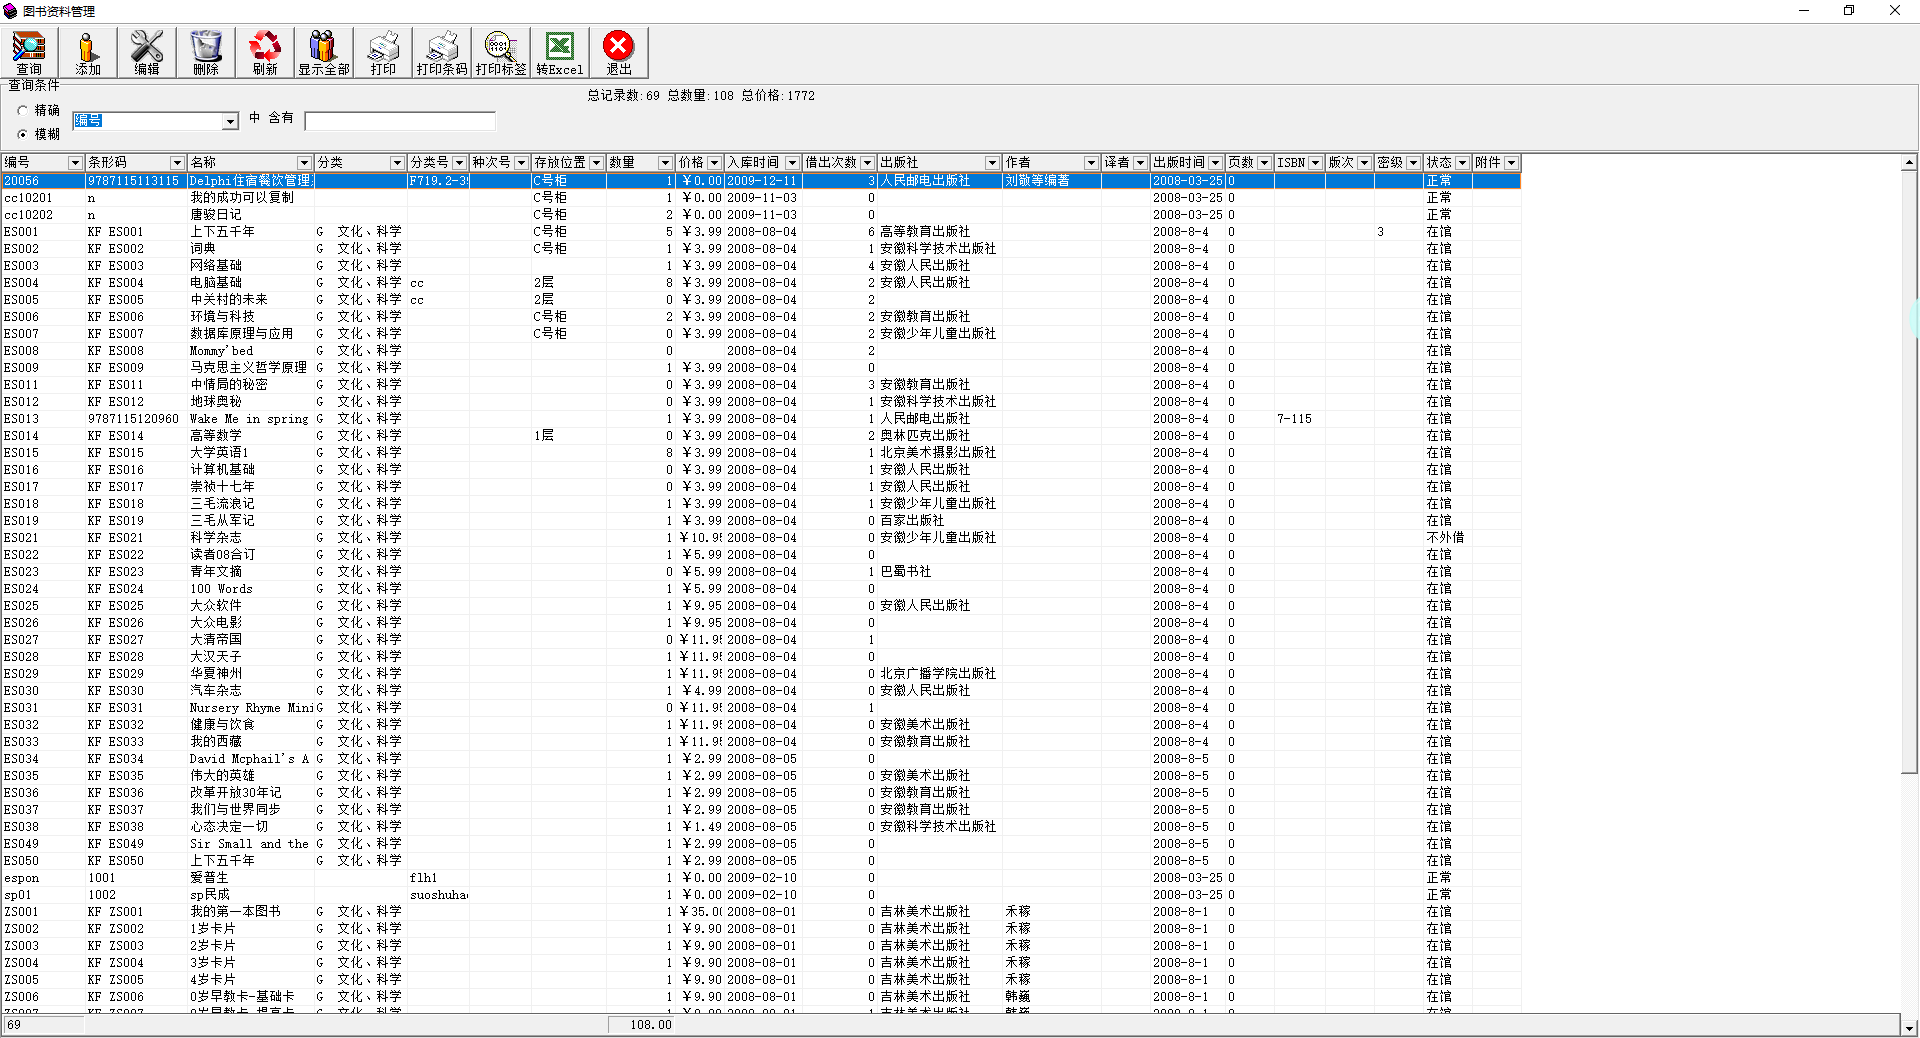Click the vertical scrollbar down arrow
This screenshot has height=1038, width=1920.
(x=1909, y=1027)
